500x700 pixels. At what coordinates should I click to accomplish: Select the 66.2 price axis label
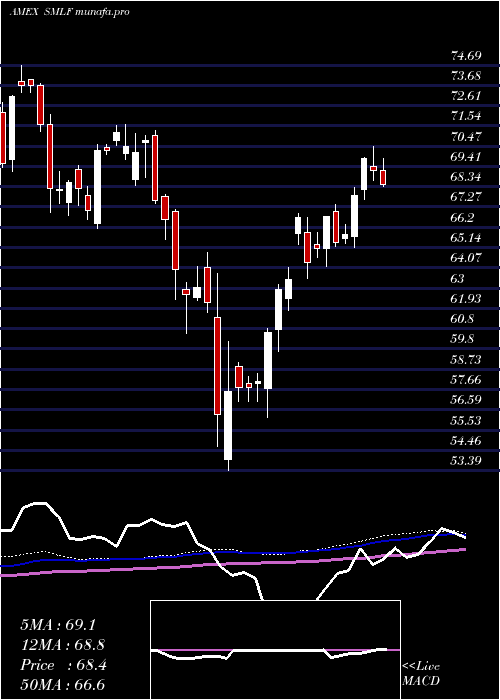463,217
